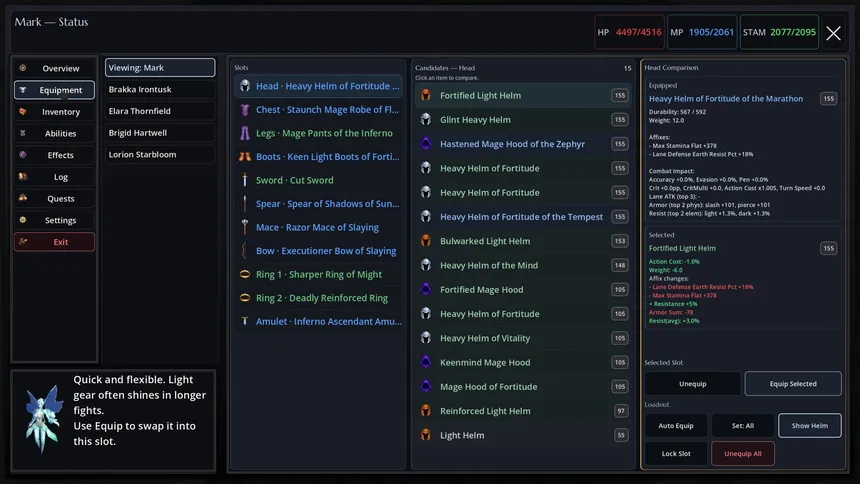The image size is (860, 484).
Task: Click the Hastened Mage Hood icon
Action: coord(426,144)
